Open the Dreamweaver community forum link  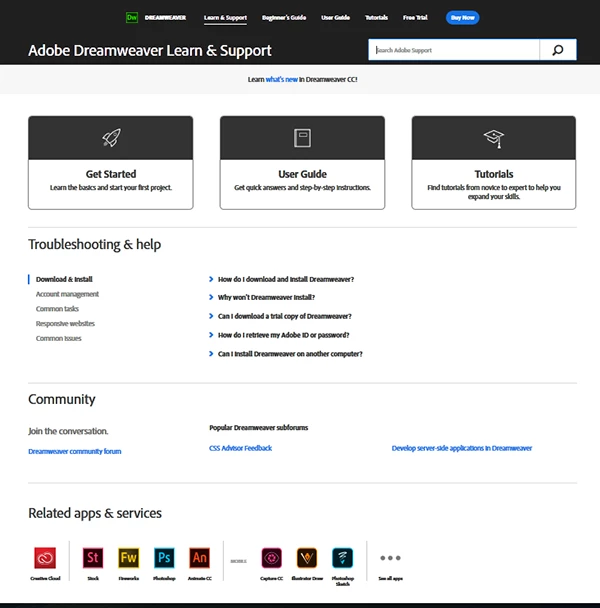[x=75, y=451]
